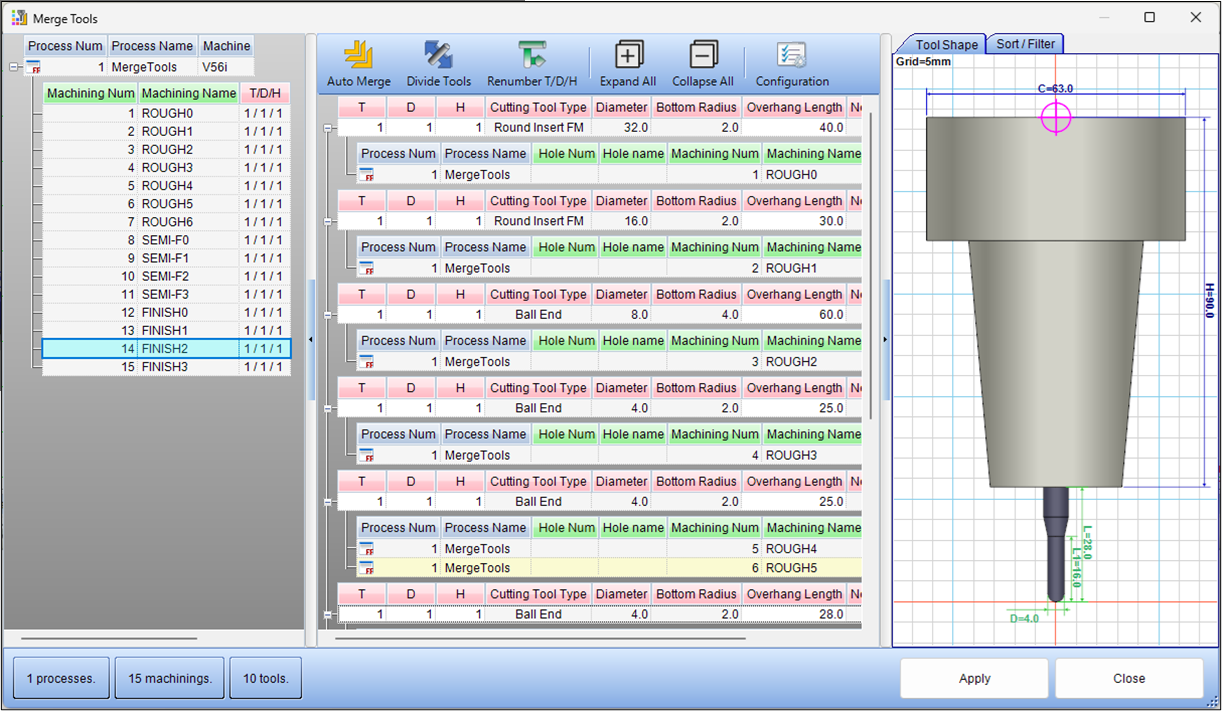Click the '10 tools.' status button
Viewport: 1222px width, 711px height.
pyautogui.click(x=265, y=678)
